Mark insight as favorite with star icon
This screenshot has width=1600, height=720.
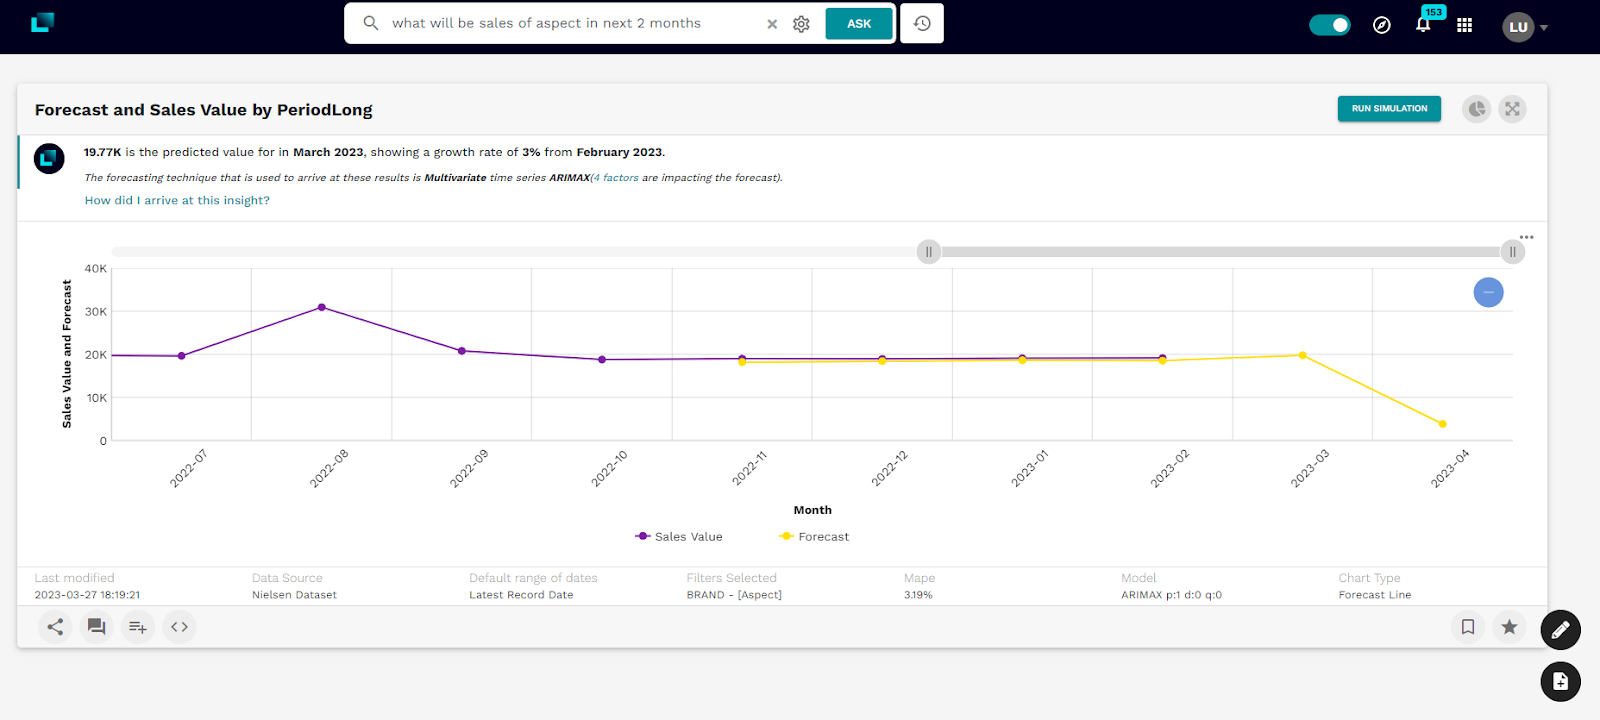pyautogui.click(x=1509, y=627)
